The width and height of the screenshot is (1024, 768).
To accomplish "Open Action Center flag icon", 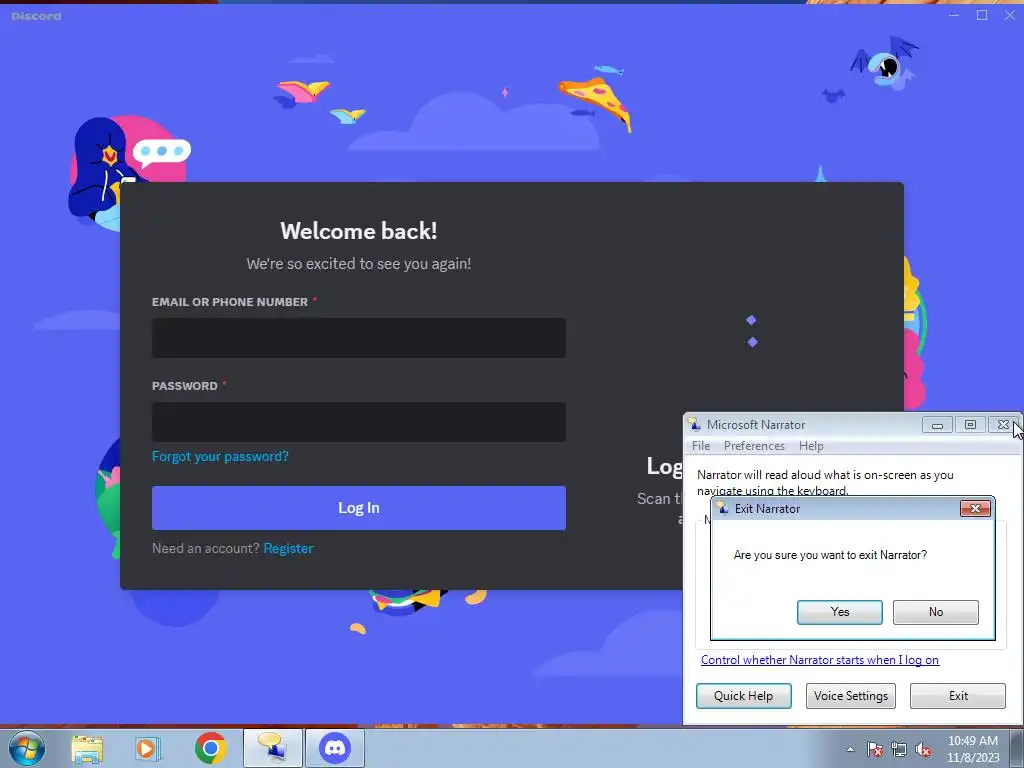I will (x=874, y=749).
